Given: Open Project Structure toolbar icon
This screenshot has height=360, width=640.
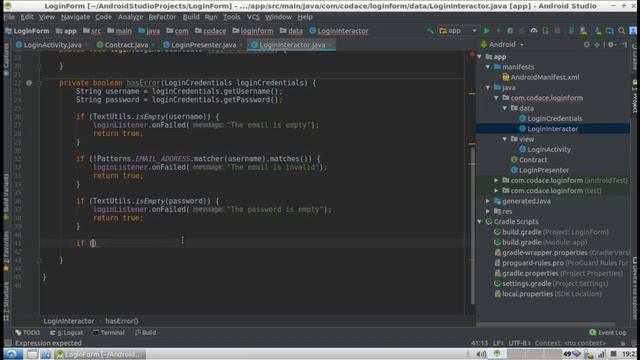Looking at the screenshot, I should pyautogui.click(x=609, y=31).
